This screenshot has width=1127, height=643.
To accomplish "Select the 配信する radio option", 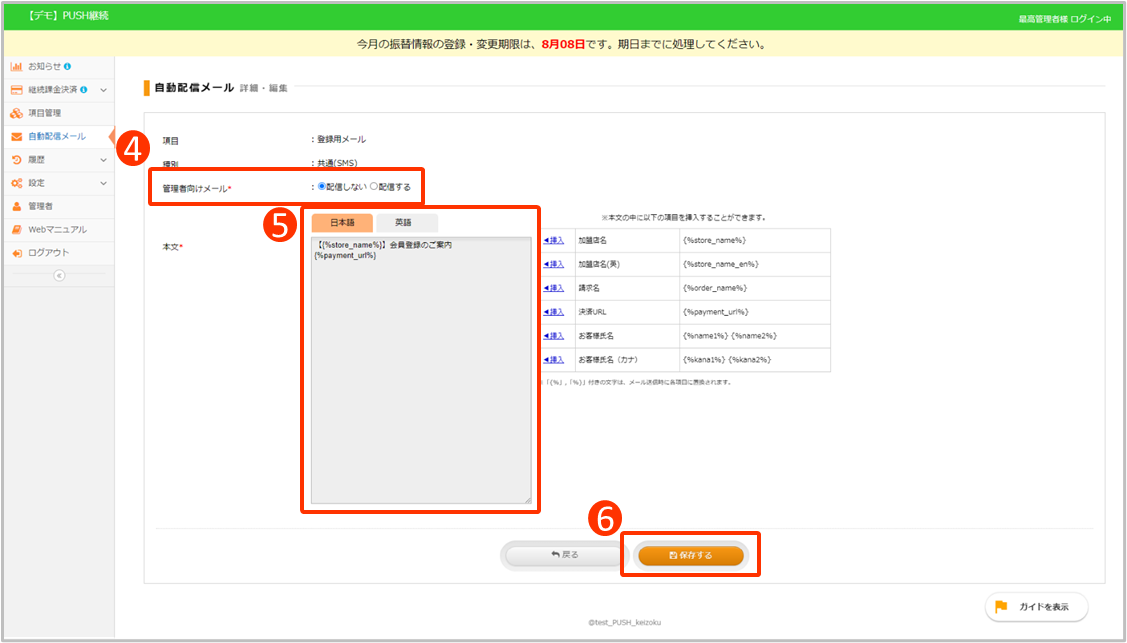I will click(374, 186).
